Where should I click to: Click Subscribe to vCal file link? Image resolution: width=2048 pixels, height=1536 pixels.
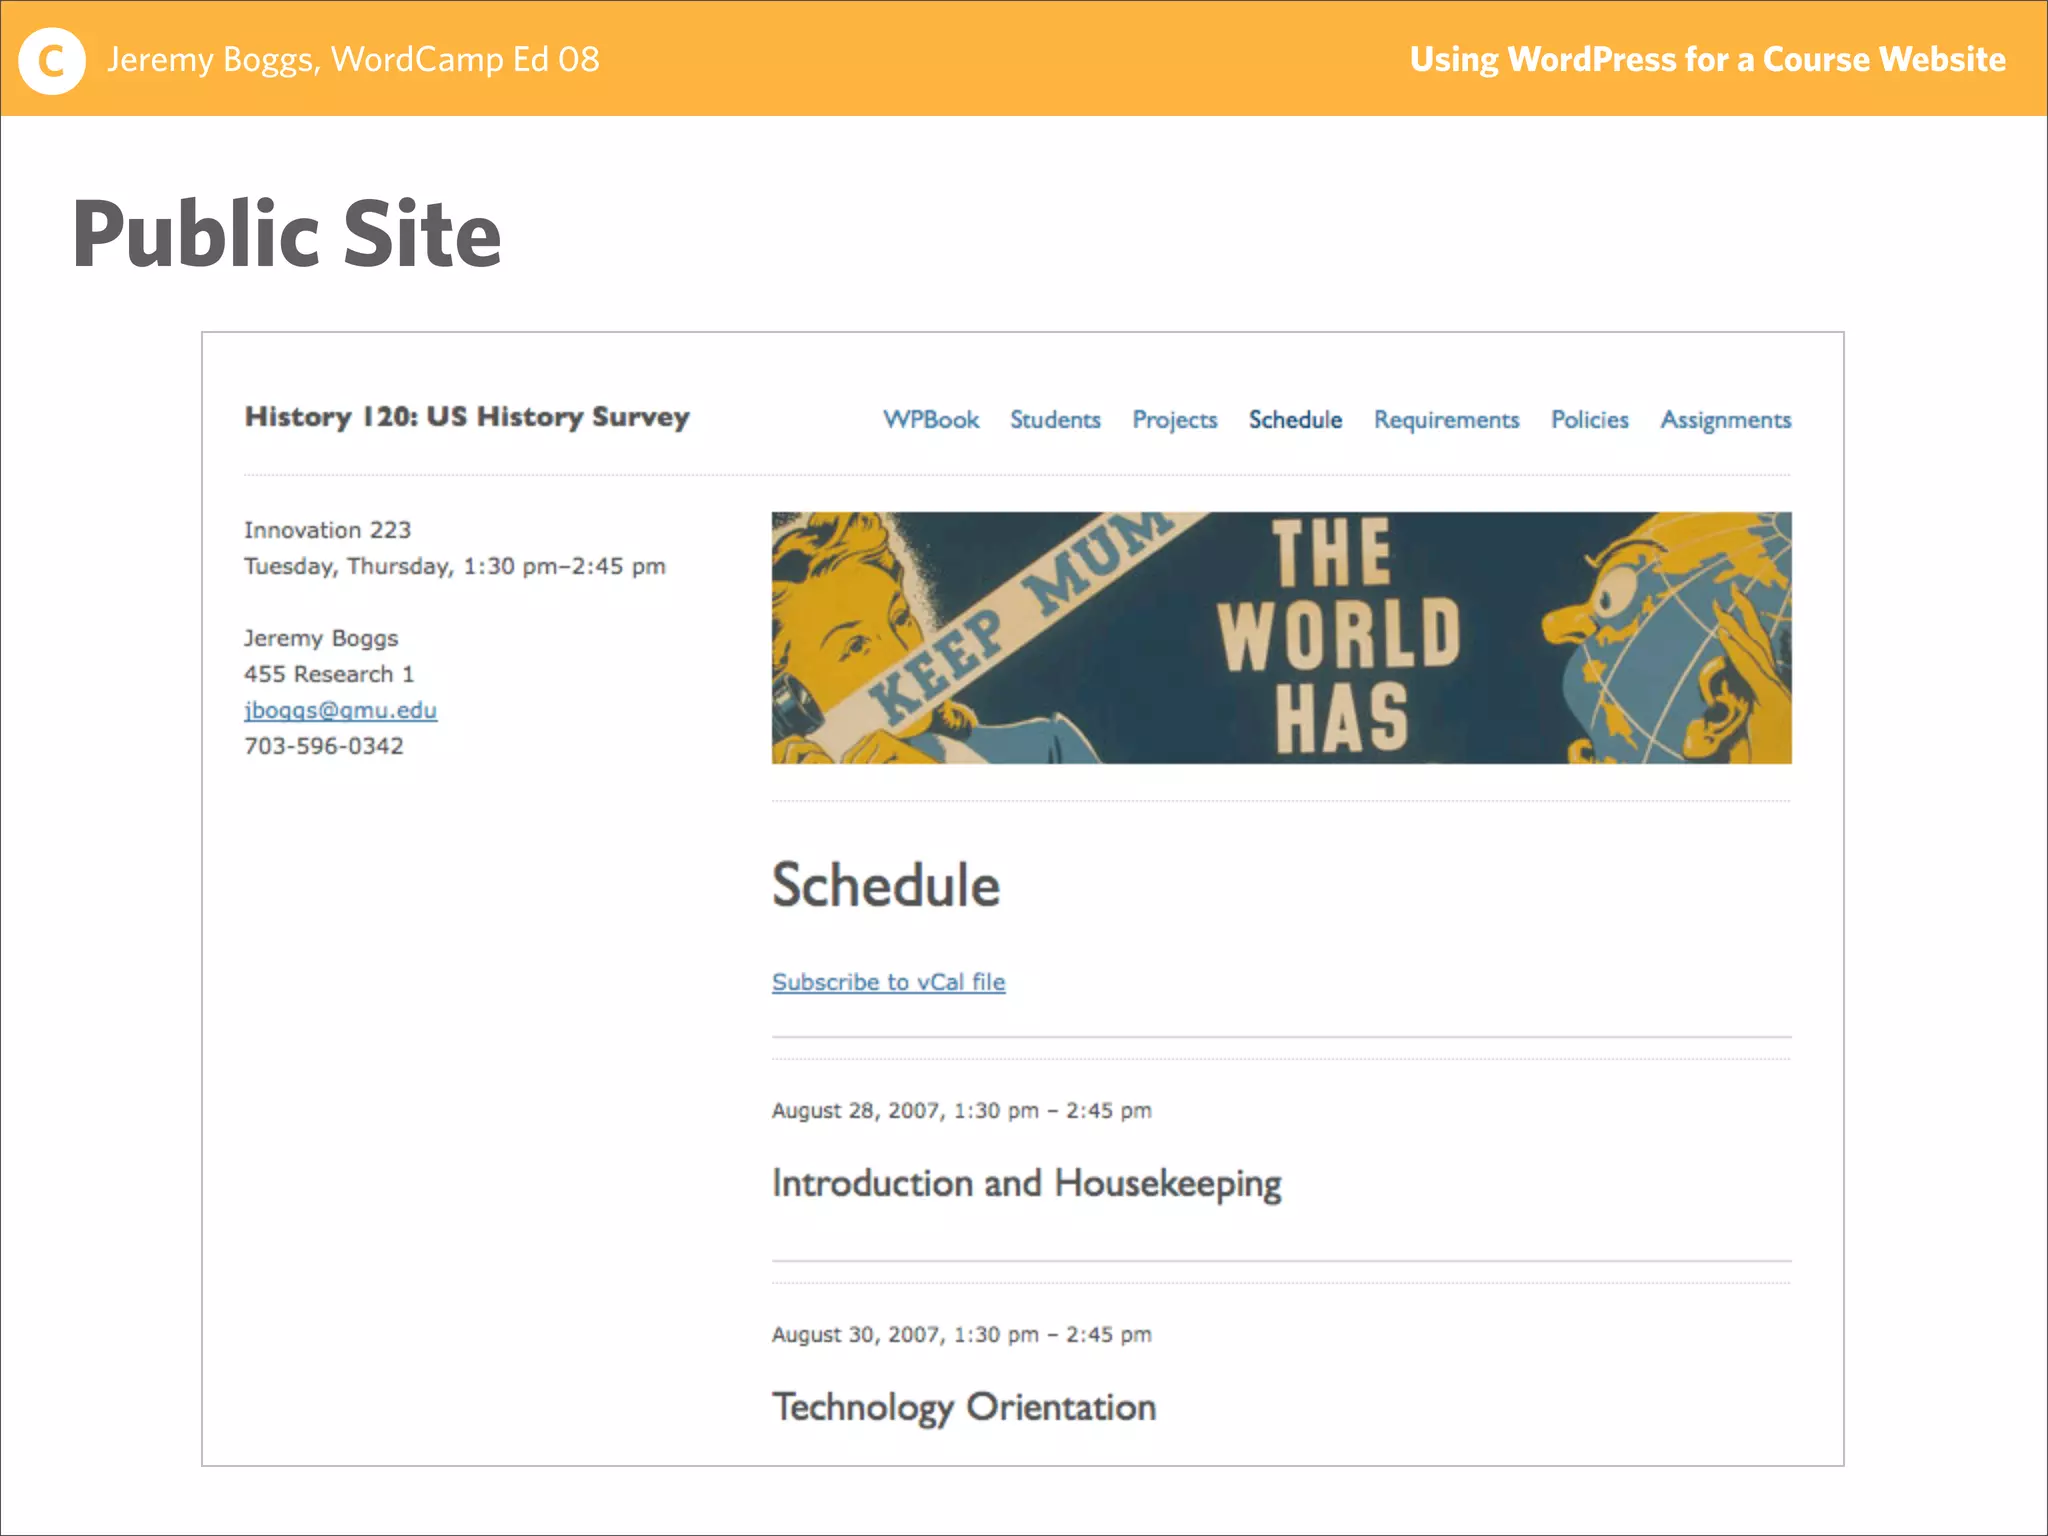[x=888, y=982]
